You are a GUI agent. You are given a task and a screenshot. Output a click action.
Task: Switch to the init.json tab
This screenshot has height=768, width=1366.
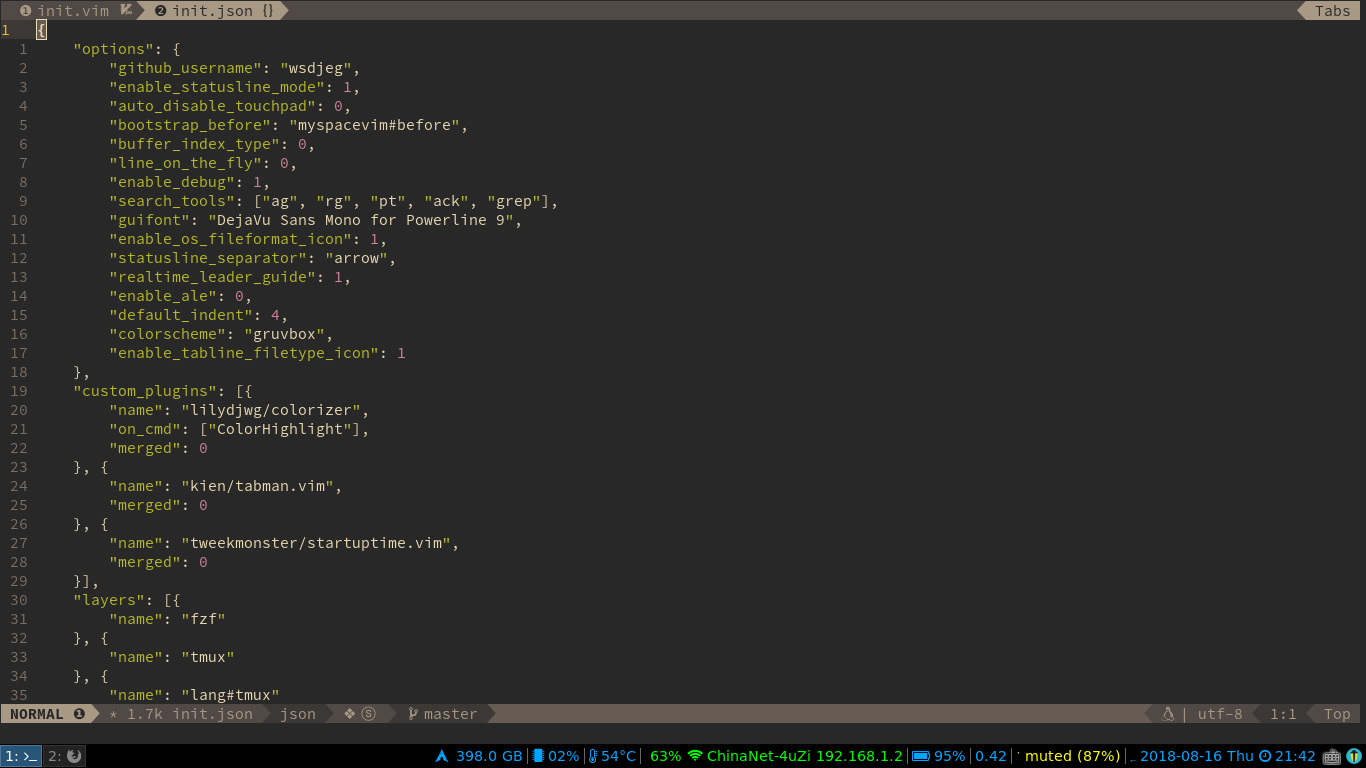tap(212, 11)
